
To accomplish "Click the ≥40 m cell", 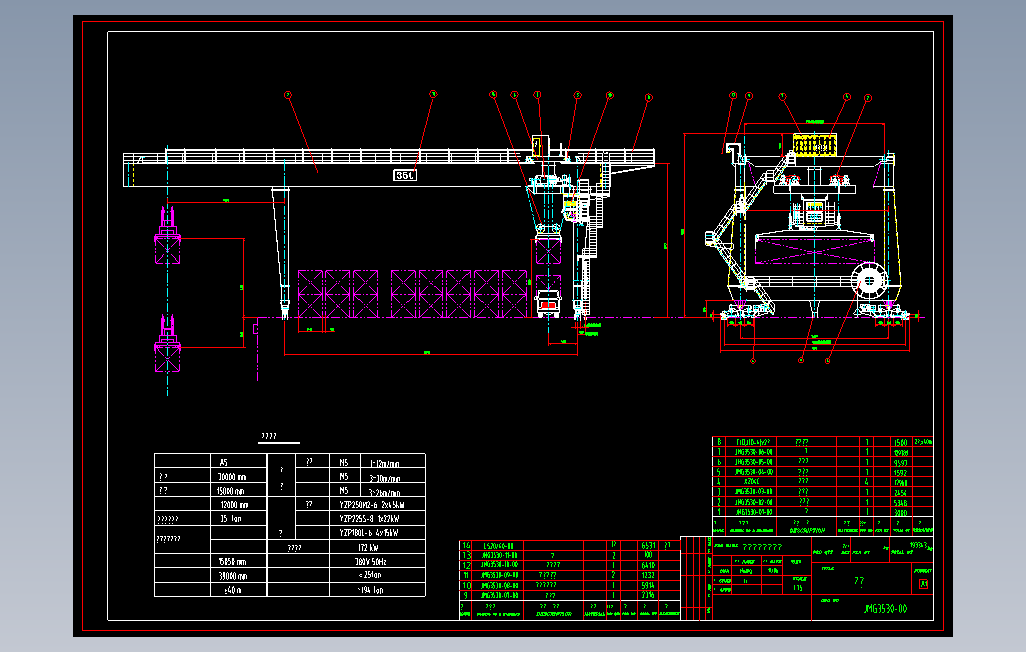I will coord(233,590).
